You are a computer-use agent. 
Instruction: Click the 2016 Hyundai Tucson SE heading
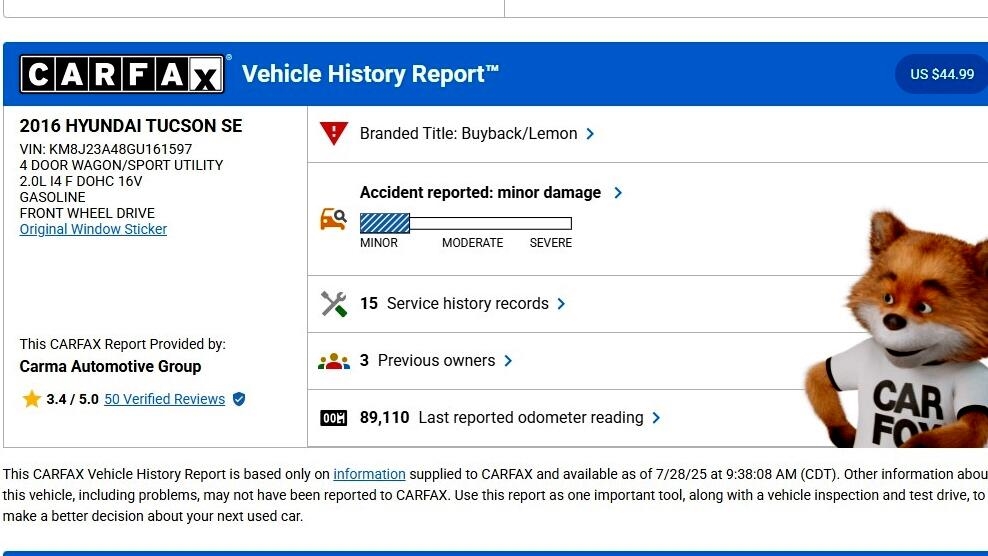click(x=131, y=126)
